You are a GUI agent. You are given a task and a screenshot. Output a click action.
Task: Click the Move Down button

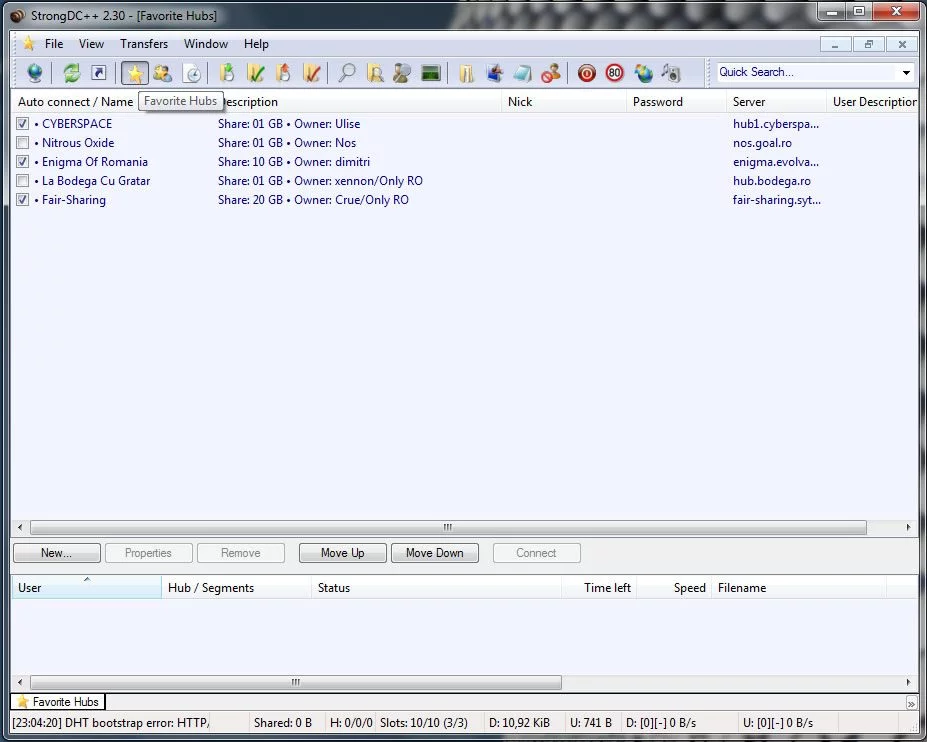(435, 553)
